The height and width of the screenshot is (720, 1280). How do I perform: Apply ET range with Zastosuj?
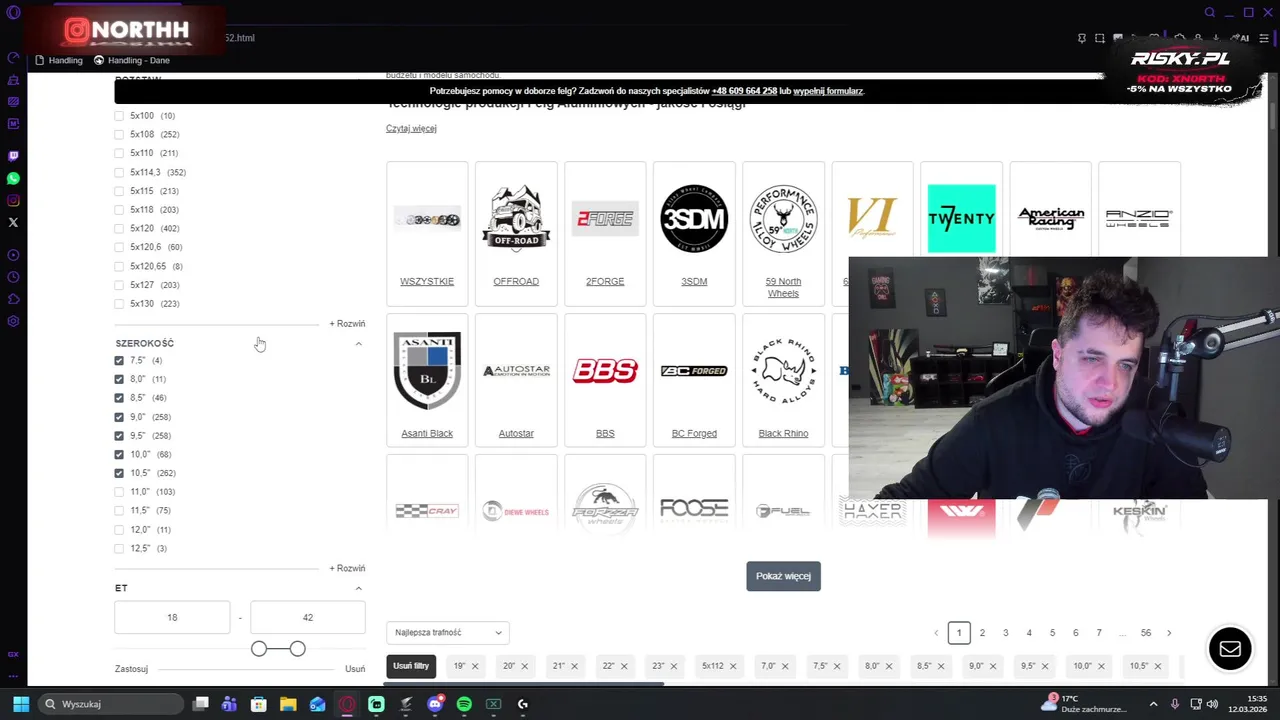tap(131, 669)
